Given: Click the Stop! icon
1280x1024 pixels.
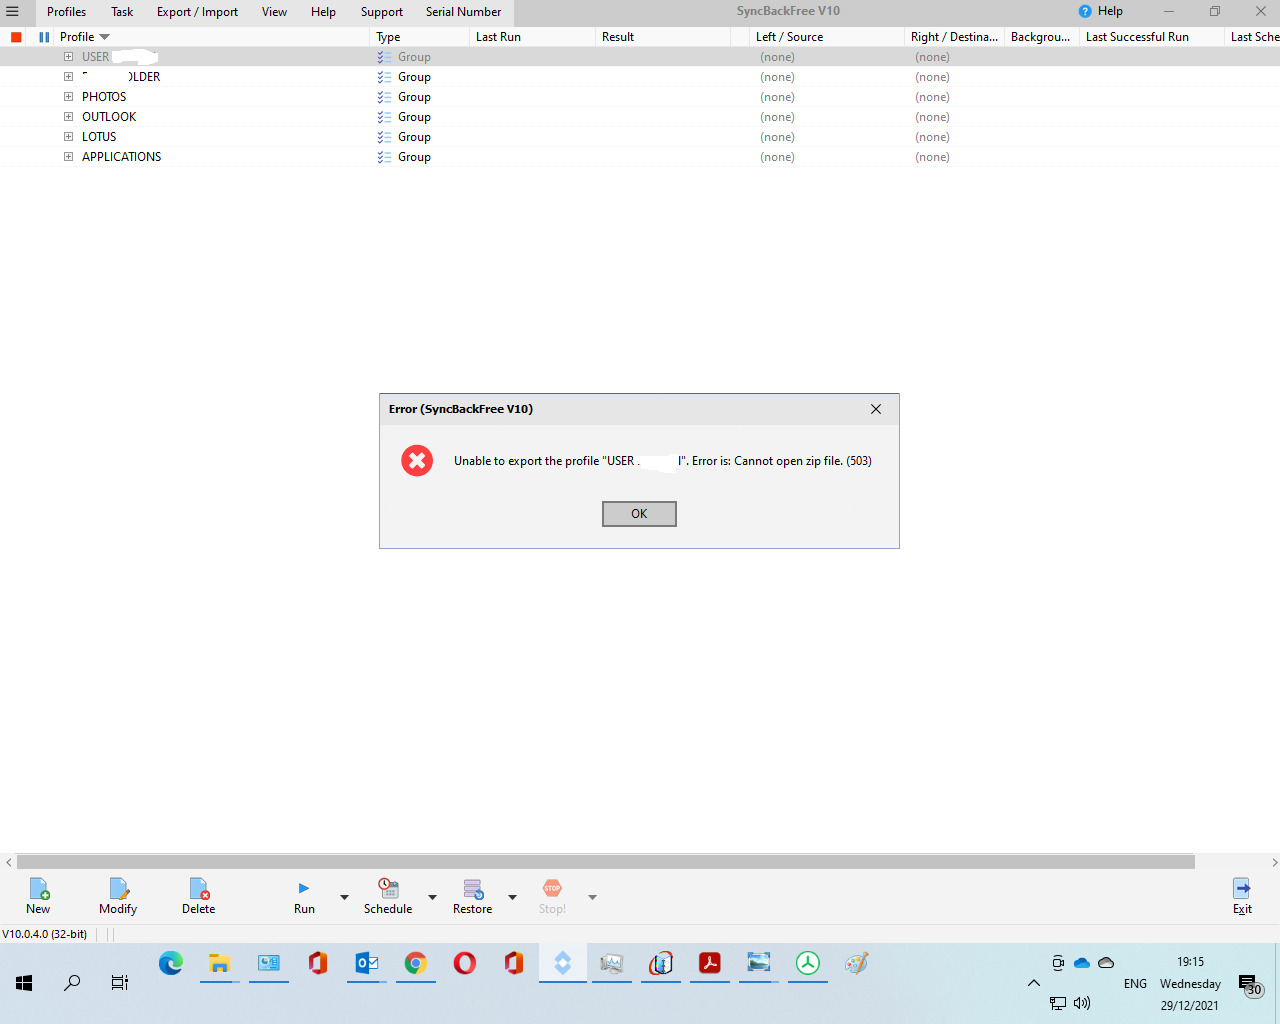Looking at the screenshot, I should click(x=552, y=888).
